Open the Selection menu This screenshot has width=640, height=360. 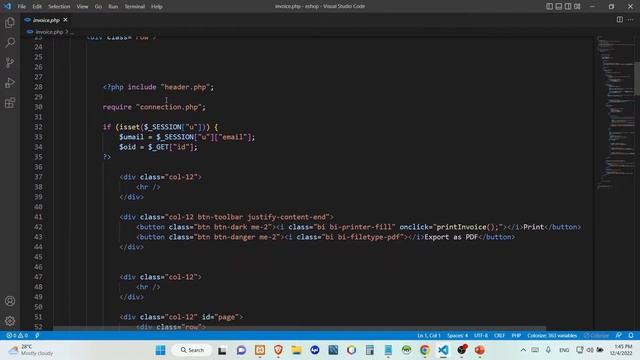click(59, 7)
